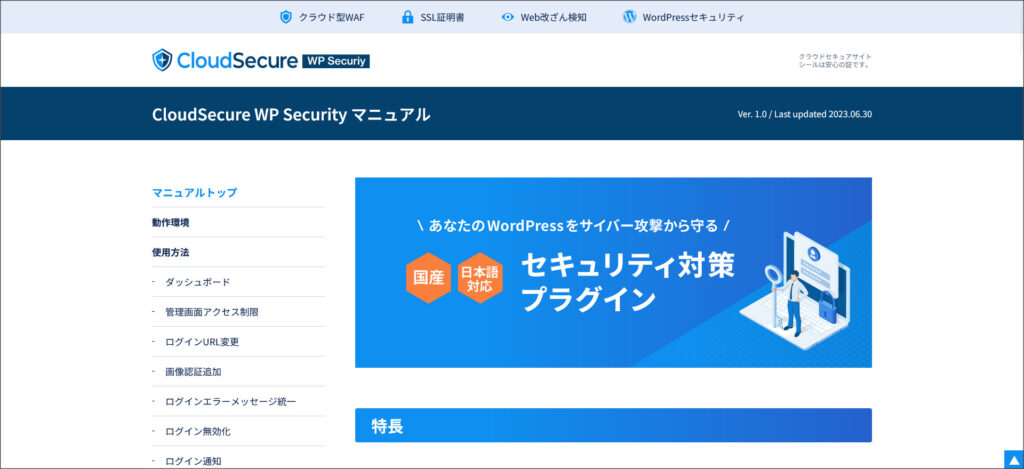Click the WP Securiy badge
The image size is (1024, 469).
point(336,61)
